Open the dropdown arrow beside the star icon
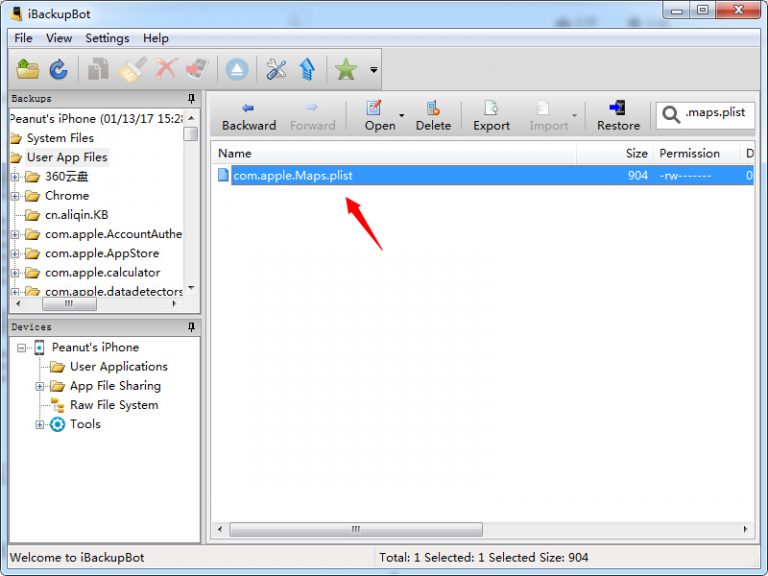Image resolution: width=768 pixels, height=576 pixels. coord(374,70)
